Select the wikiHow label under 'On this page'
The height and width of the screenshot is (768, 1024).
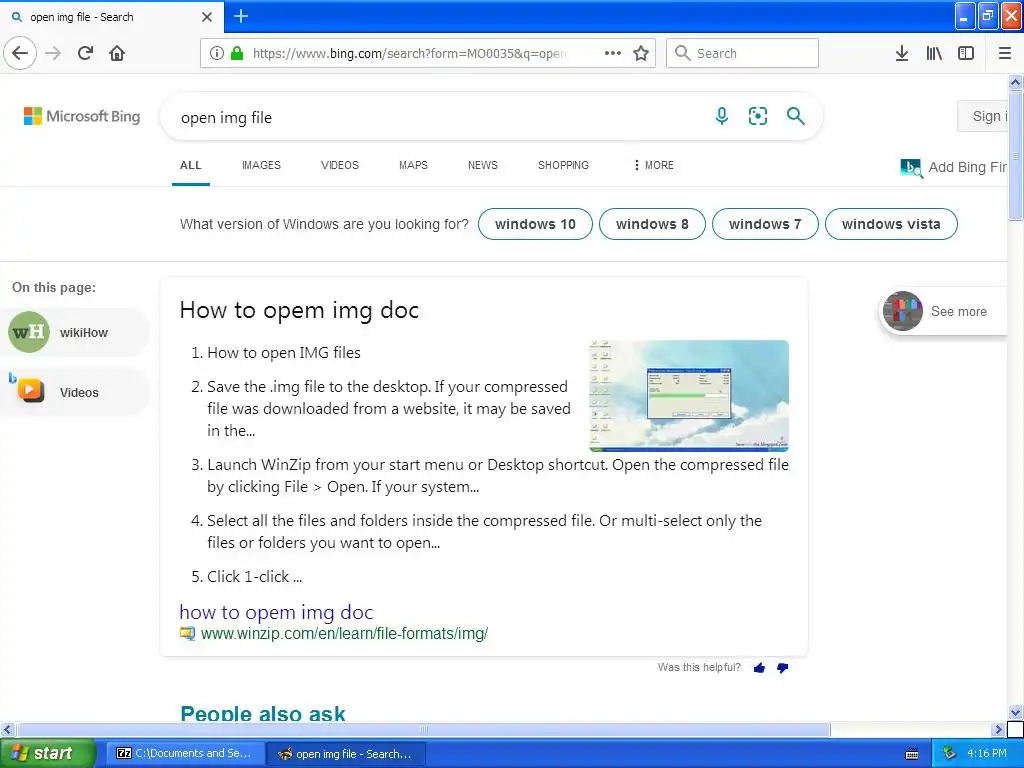tap(84, 332)
